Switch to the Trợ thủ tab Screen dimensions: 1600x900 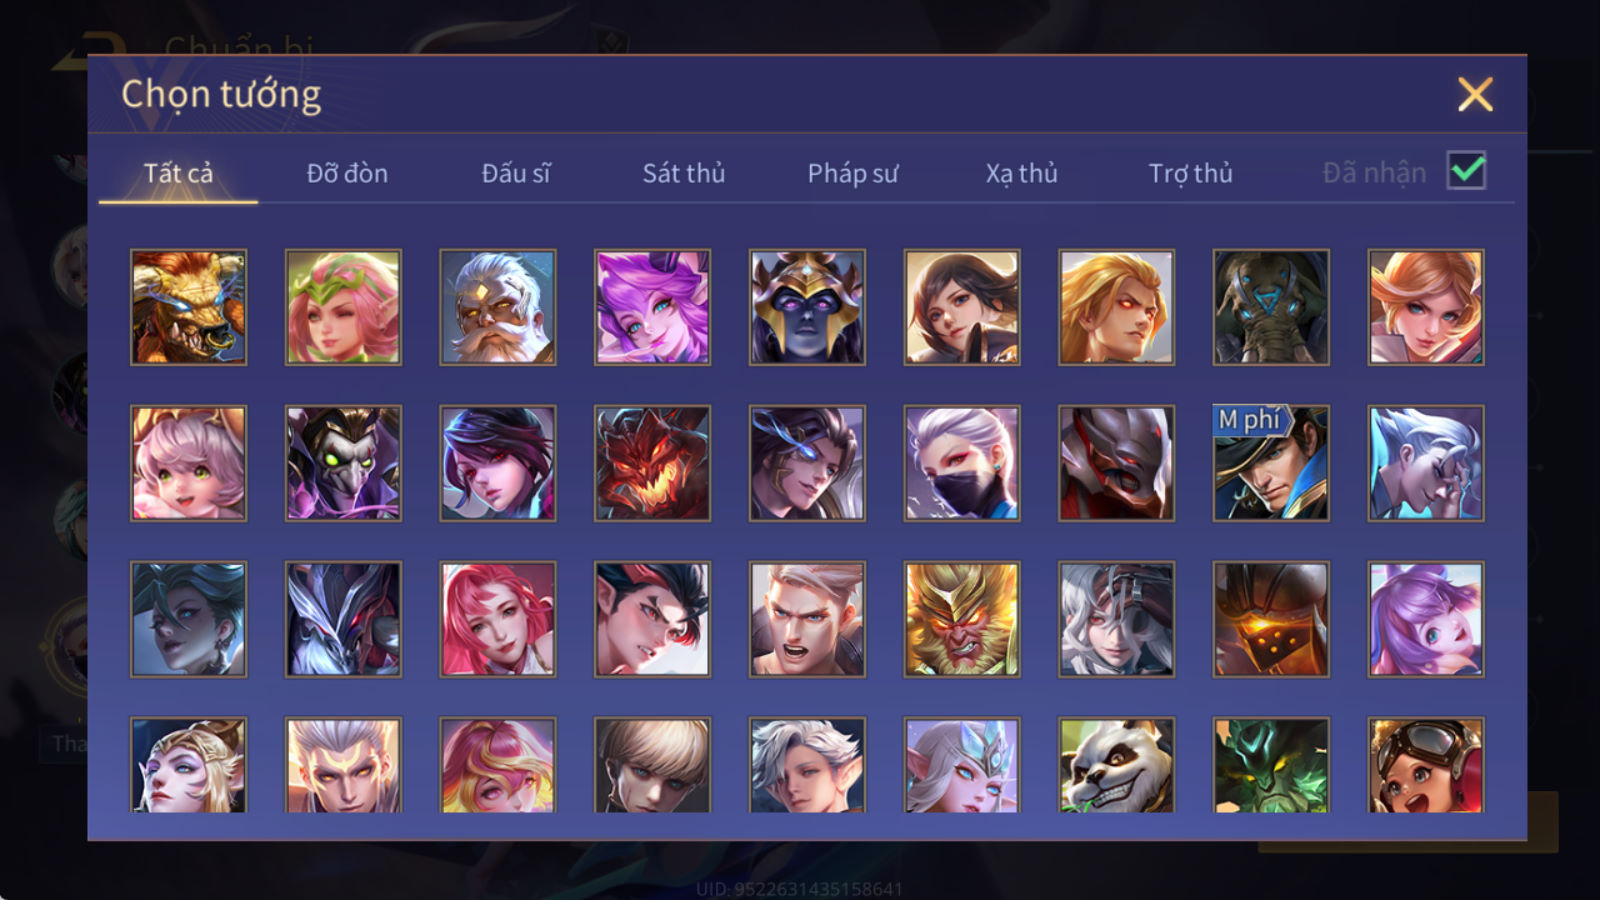coord(1190,173)
